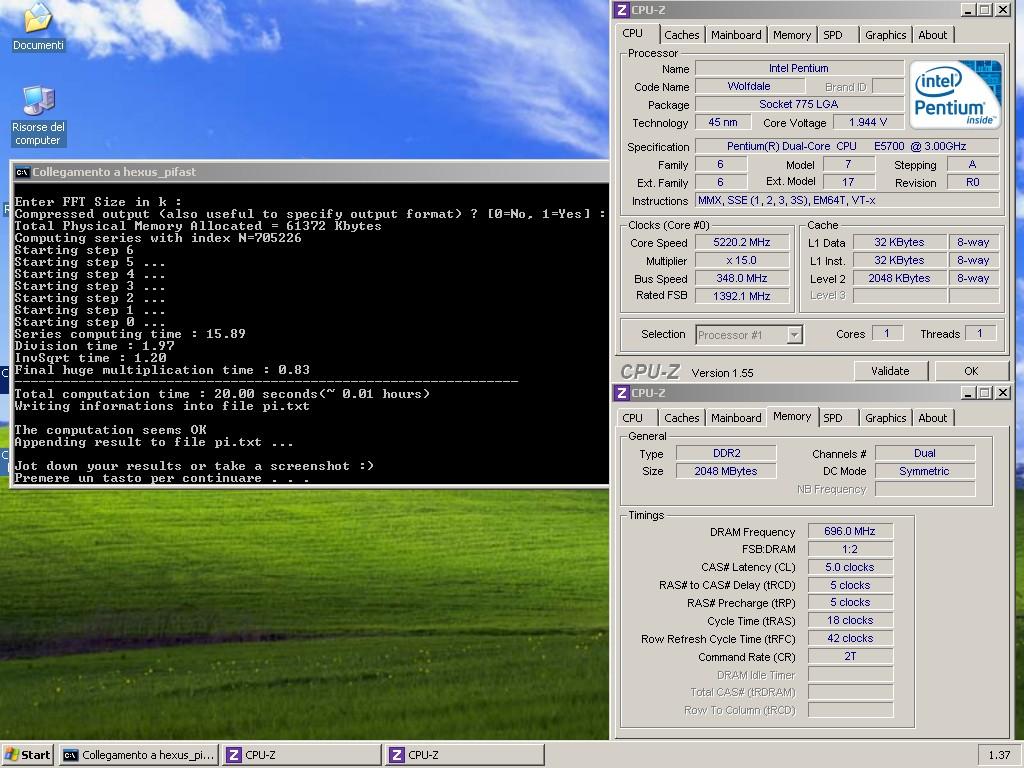Screen dimensions: 1024x768
Task: Click the Ext. Model value 17
Action: pyautogui.click(x=848, y=182)
